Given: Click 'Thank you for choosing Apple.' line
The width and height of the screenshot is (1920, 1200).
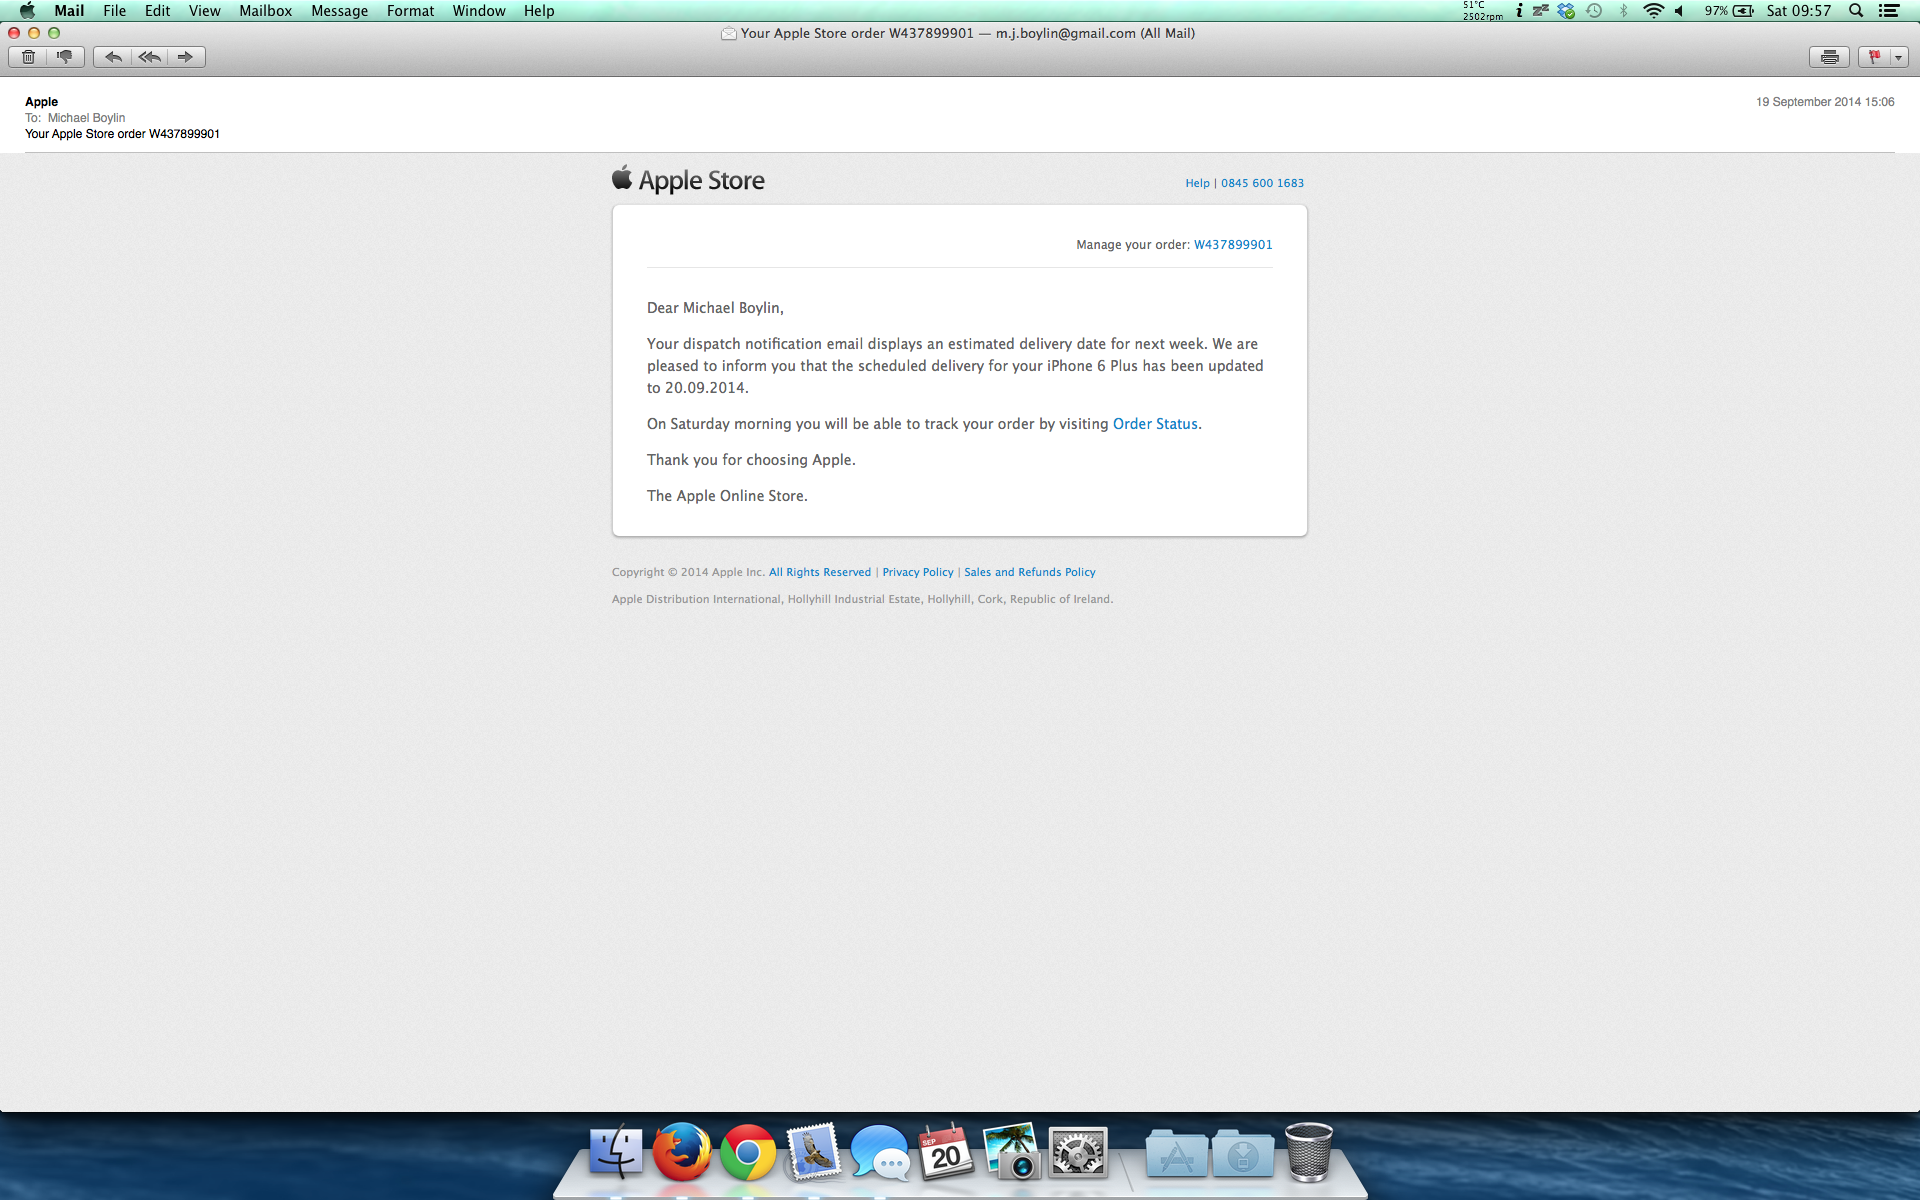Looking at the screenshot, I should tap(751, 460).
